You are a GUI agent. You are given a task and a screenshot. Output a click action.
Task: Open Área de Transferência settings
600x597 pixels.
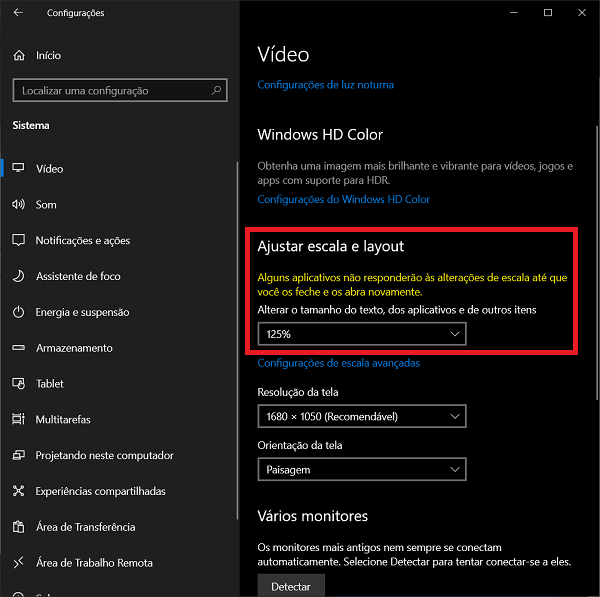point(85,527)
